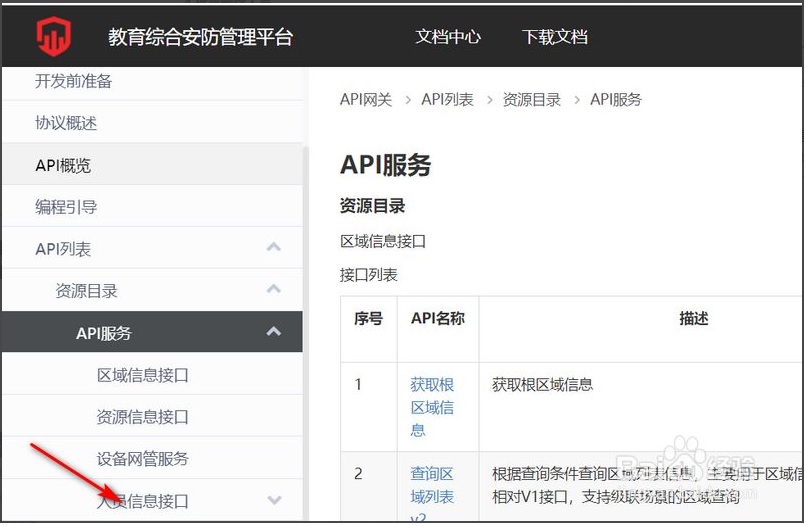Expand the 人员信息接口 chevron

(x=274, y=500)
